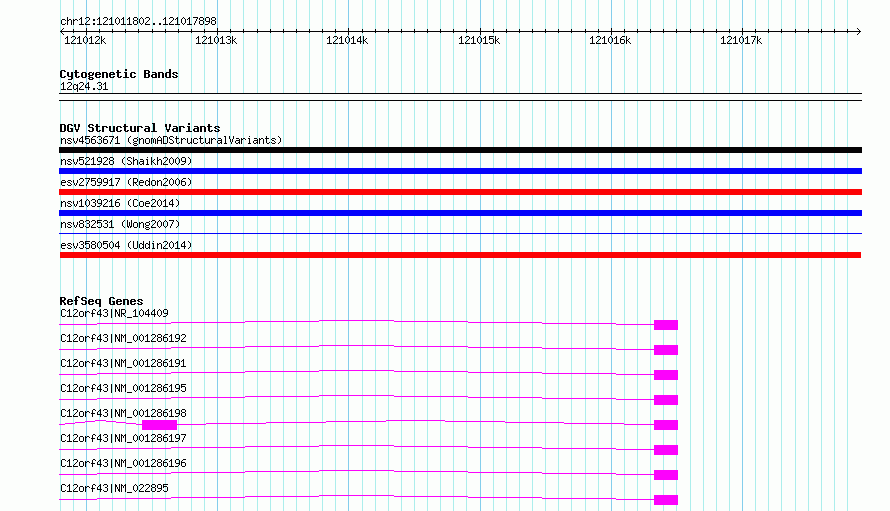Click the blue nsv521928 variant bar
Screen dimensions: 890x511
point(460,171)
